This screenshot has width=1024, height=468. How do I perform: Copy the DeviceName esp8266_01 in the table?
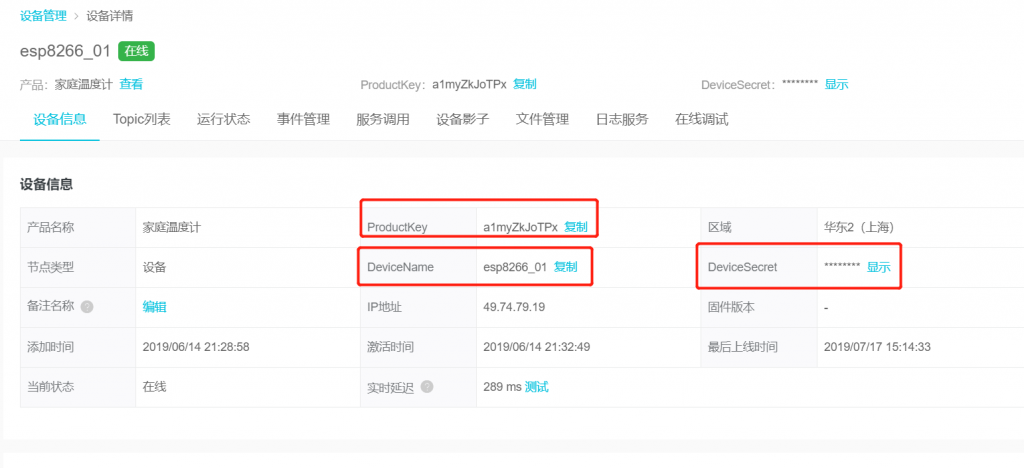click(x=566, y=267)
